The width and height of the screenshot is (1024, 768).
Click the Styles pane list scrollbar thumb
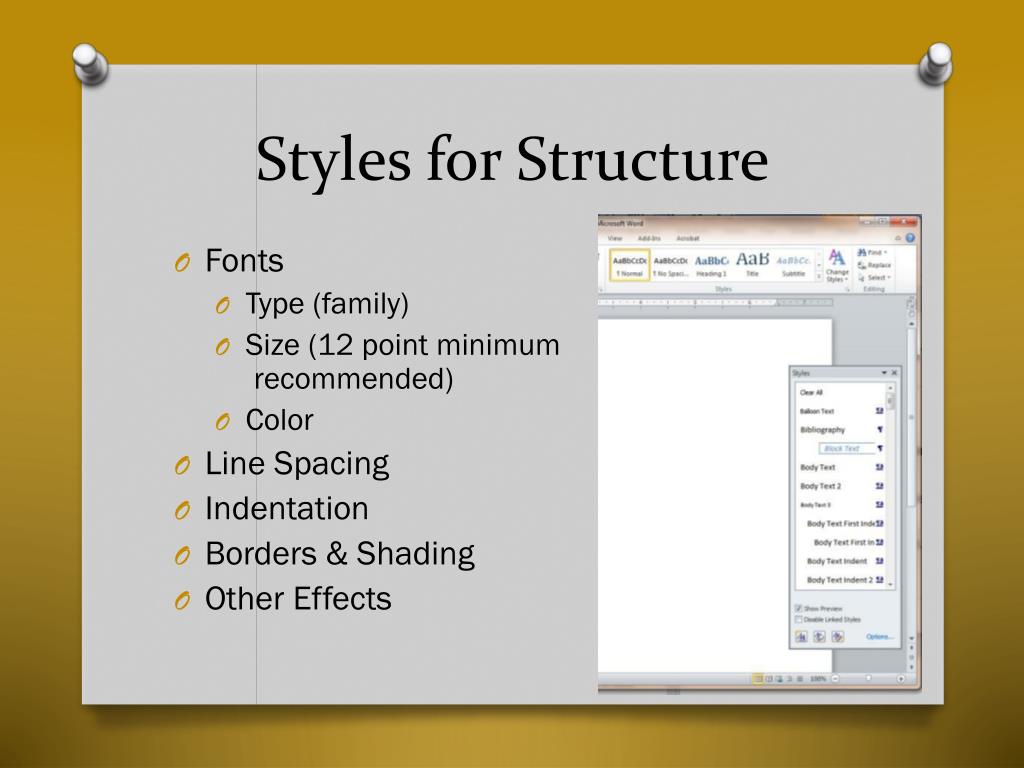(x=890, y=401)
